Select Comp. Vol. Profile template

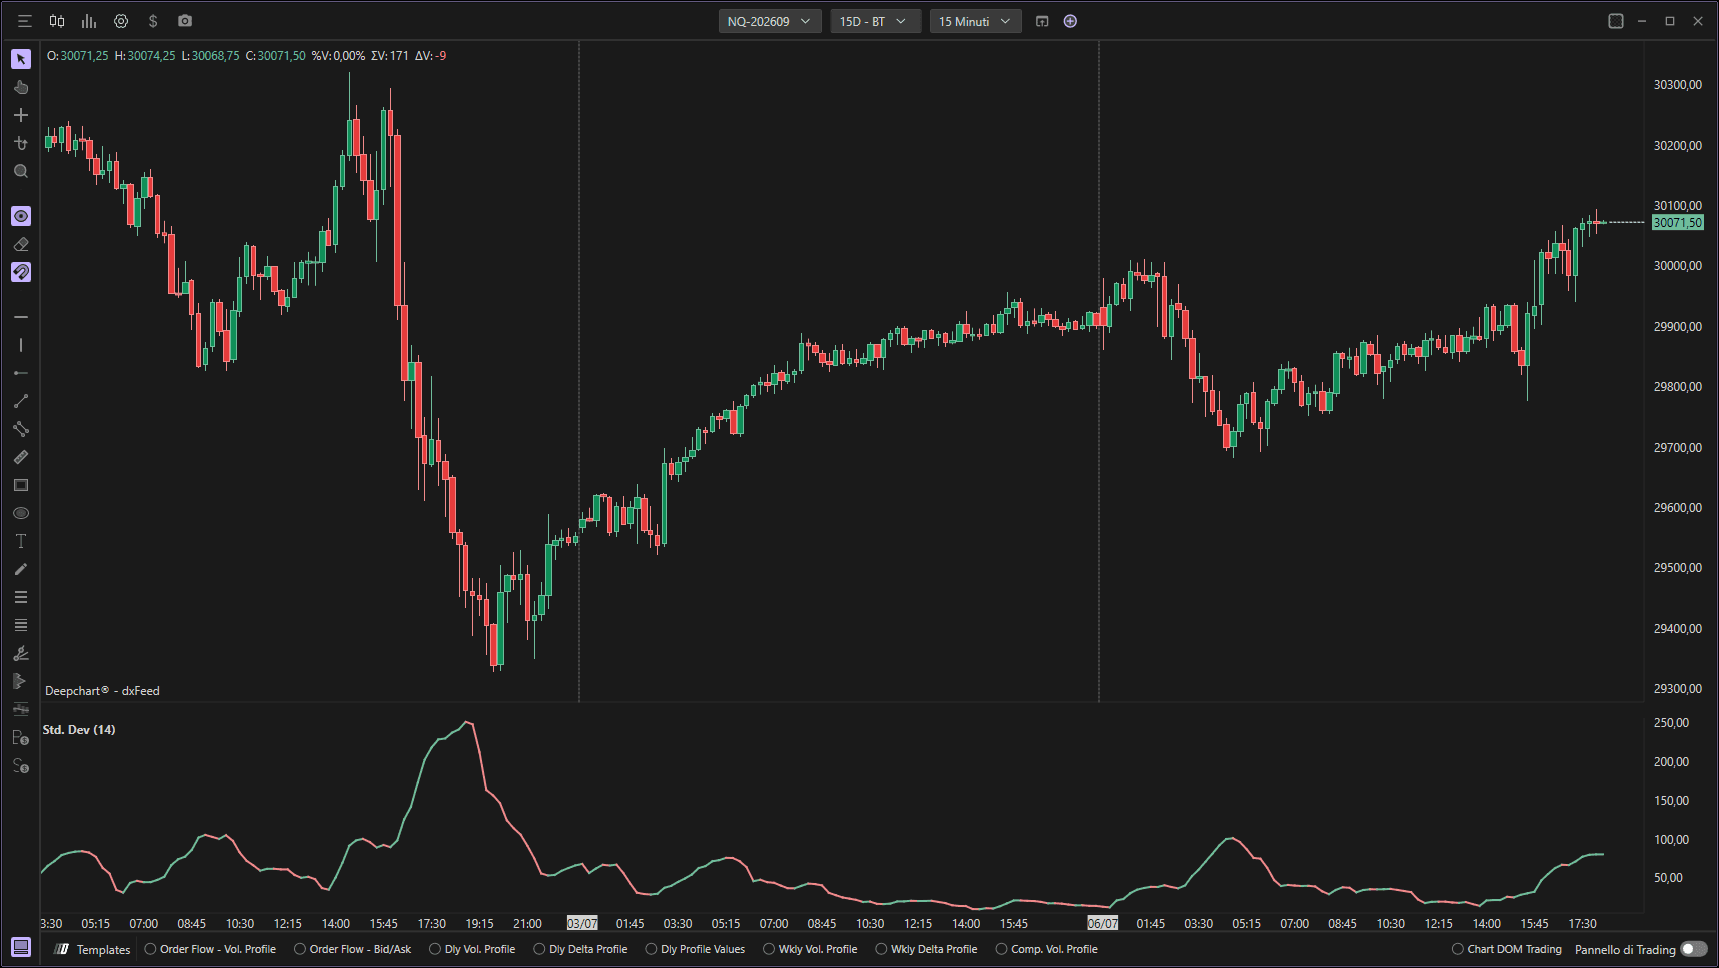(1046, 949)
